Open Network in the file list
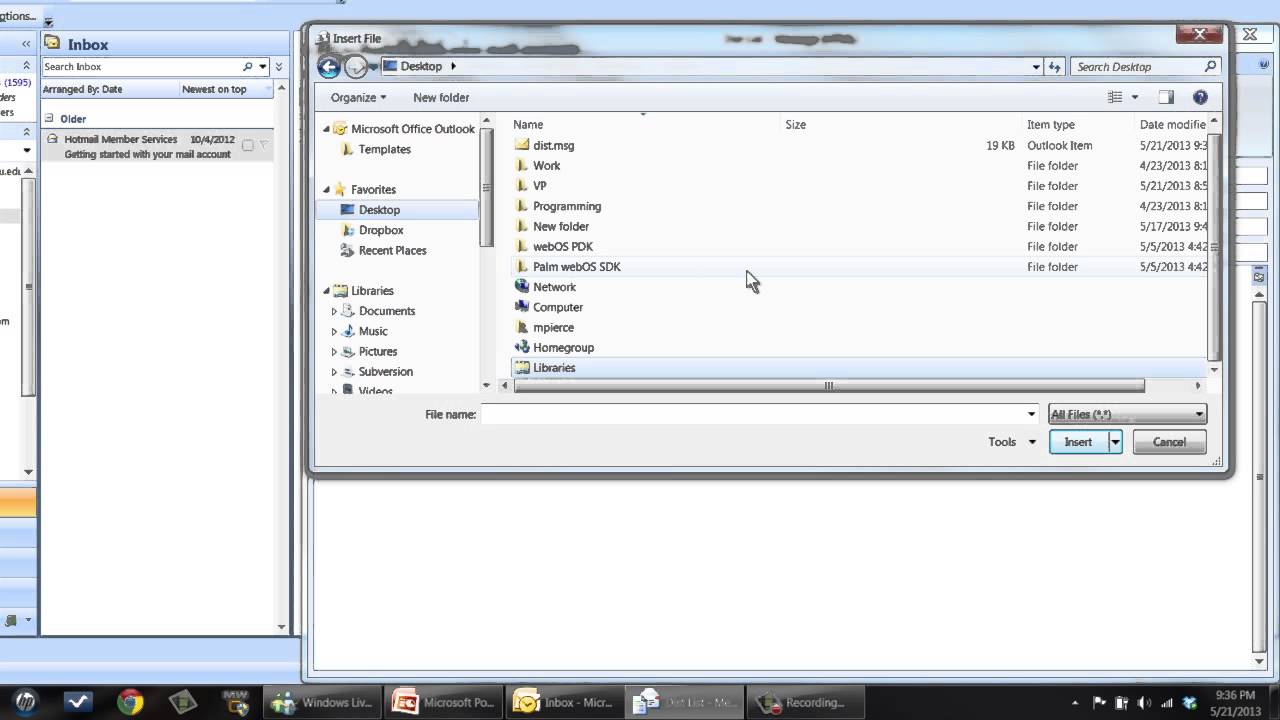The width and height of the screenshot is (1280, 720). pos(554,287)
